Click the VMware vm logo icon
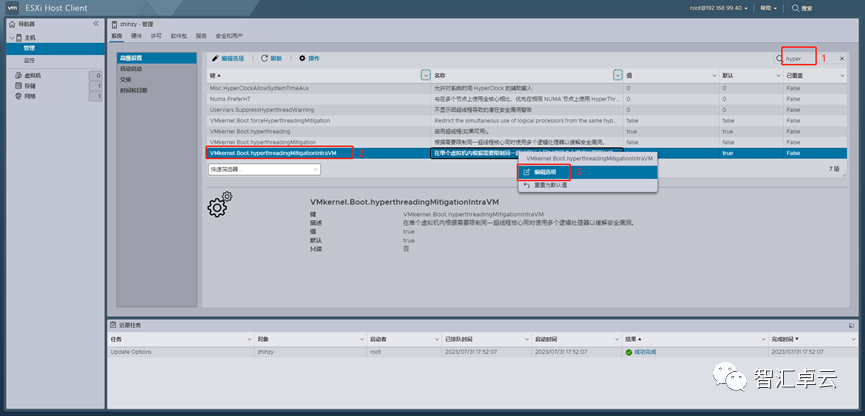The width and height of the screenshot is (865, 416). tap(13, 8)
